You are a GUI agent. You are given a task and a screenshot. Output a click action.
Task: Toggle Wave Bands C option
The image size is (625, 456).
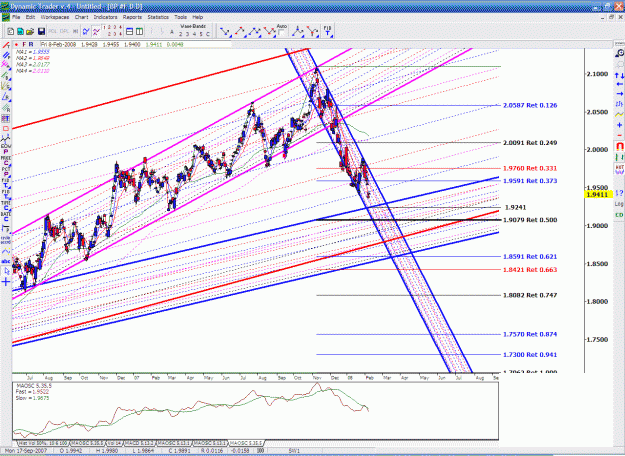coord(207,34)
